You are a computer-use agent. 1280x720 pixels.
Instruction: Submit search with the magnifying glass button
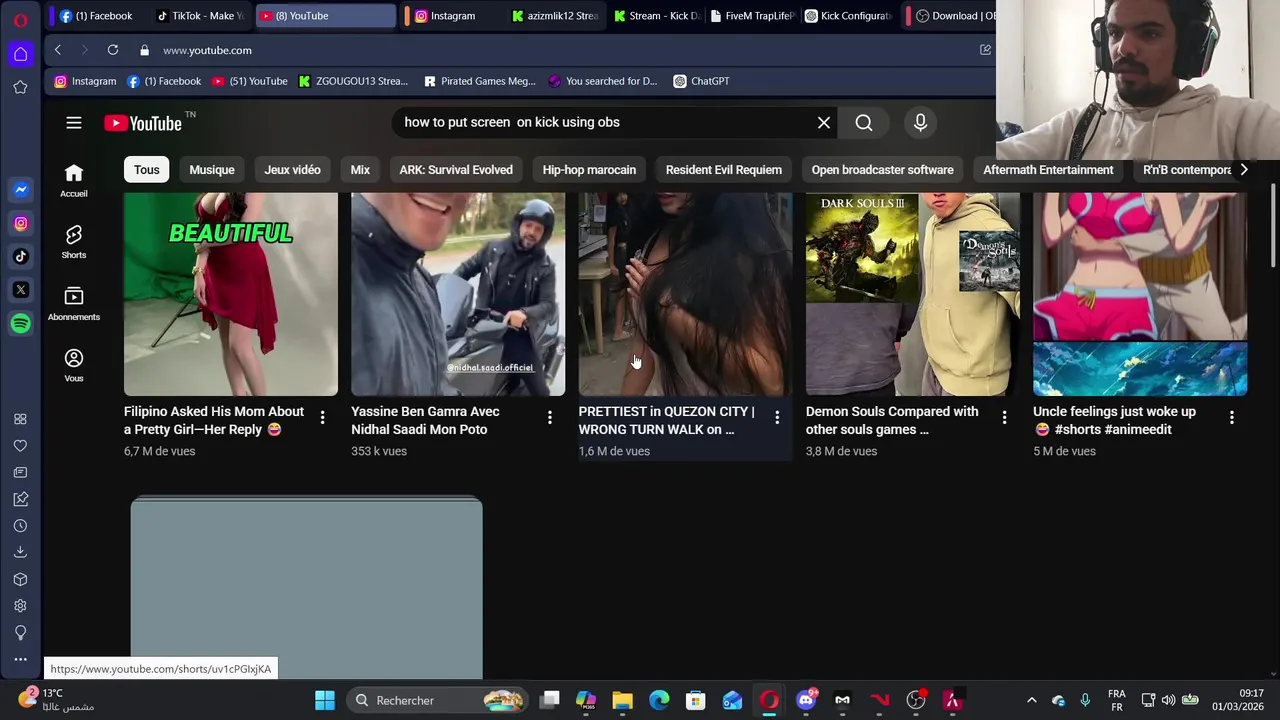click(x=864, y=122)
